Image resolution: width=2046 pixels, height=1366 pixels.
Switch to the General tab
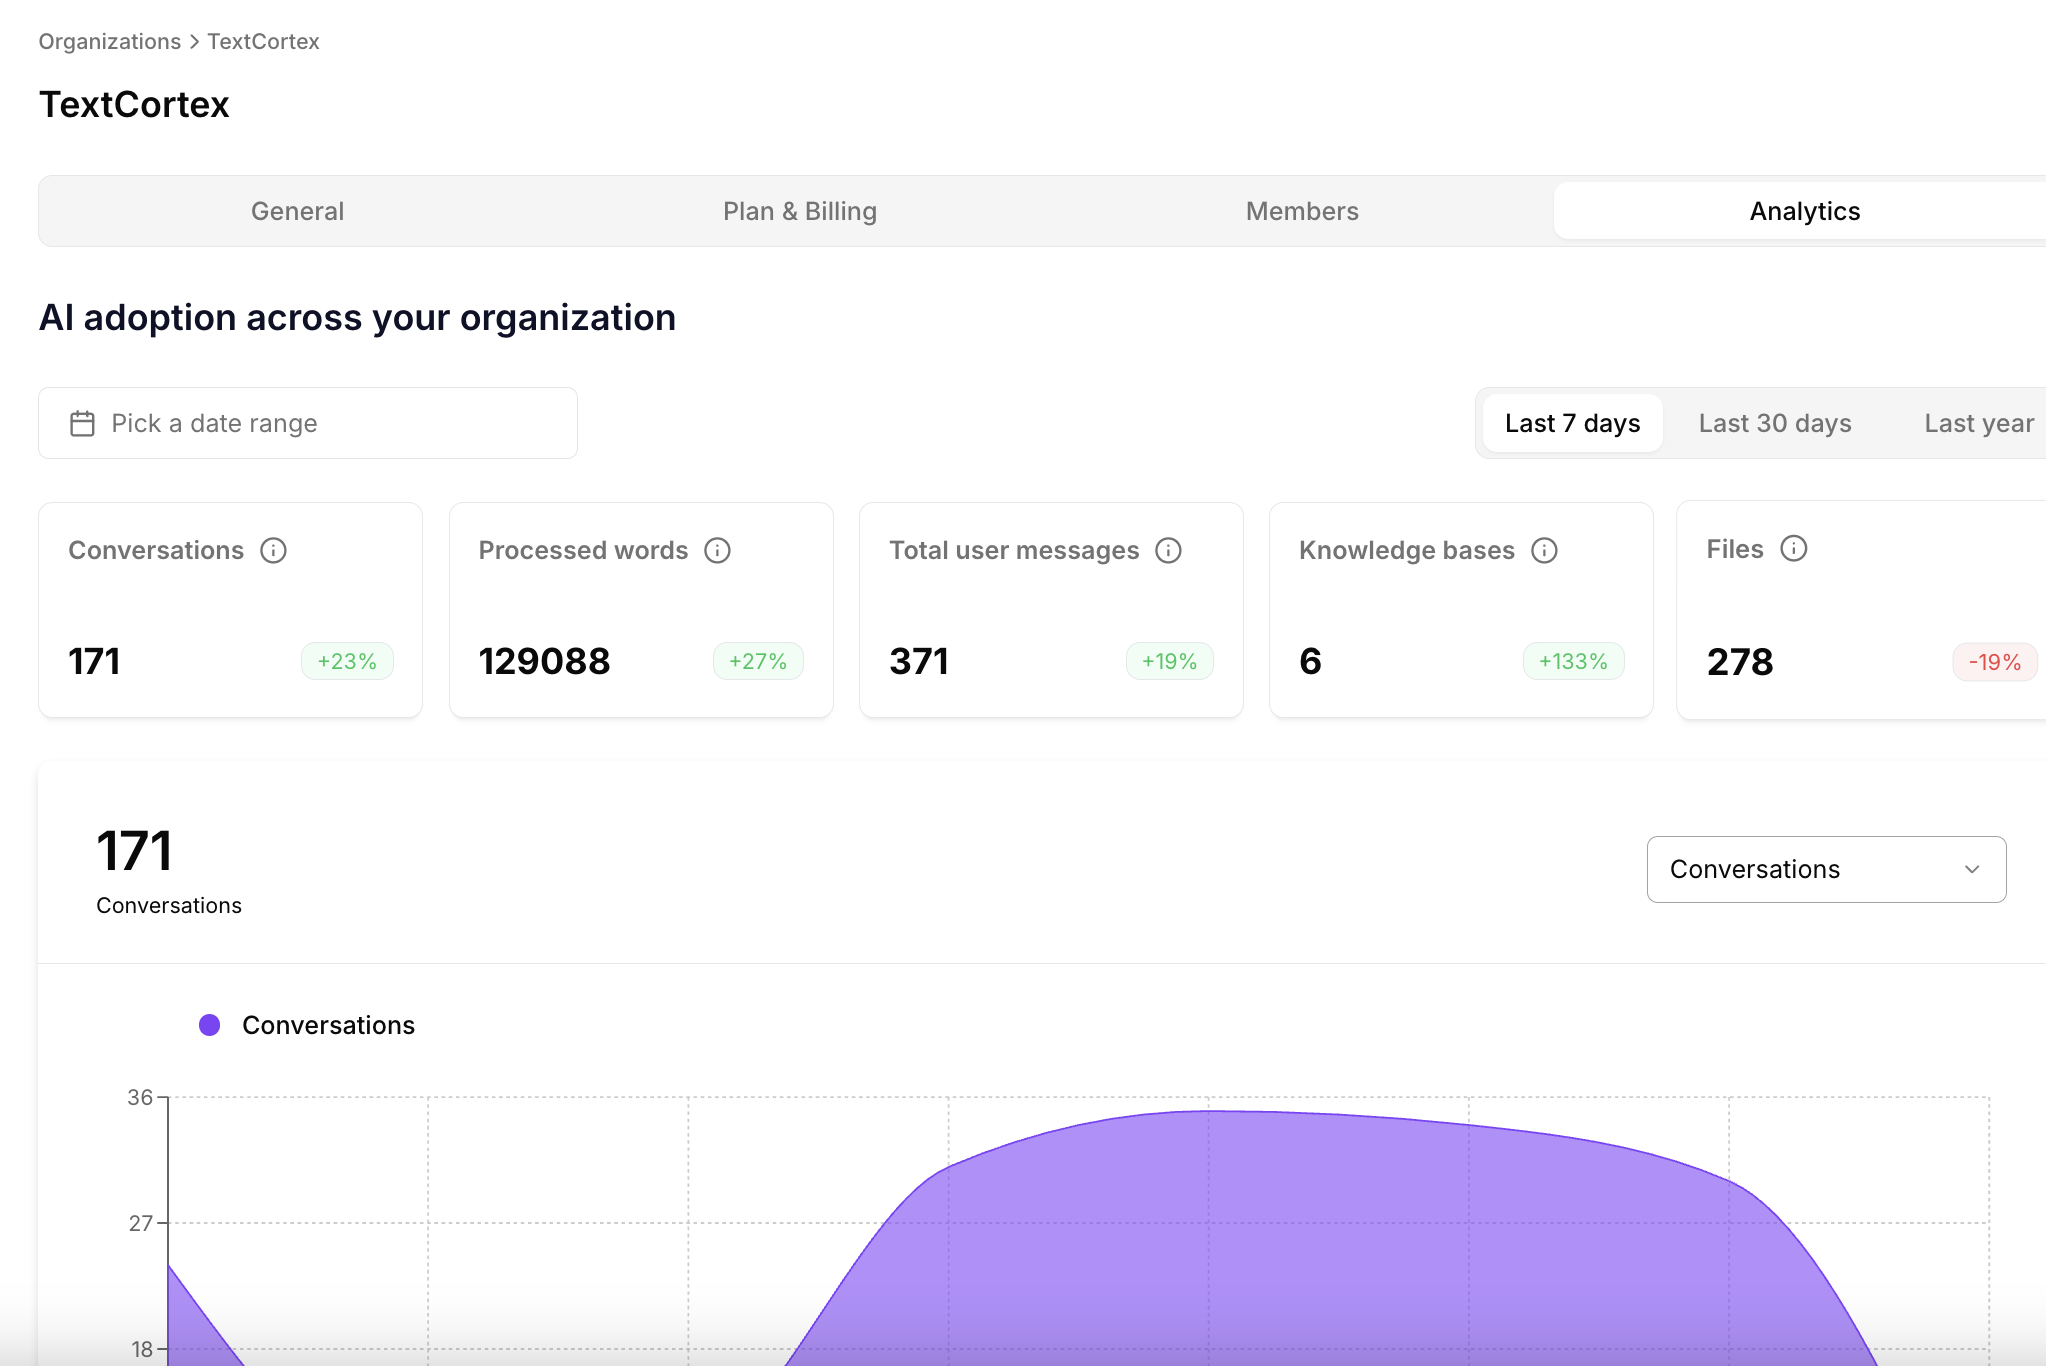[297, 211]
